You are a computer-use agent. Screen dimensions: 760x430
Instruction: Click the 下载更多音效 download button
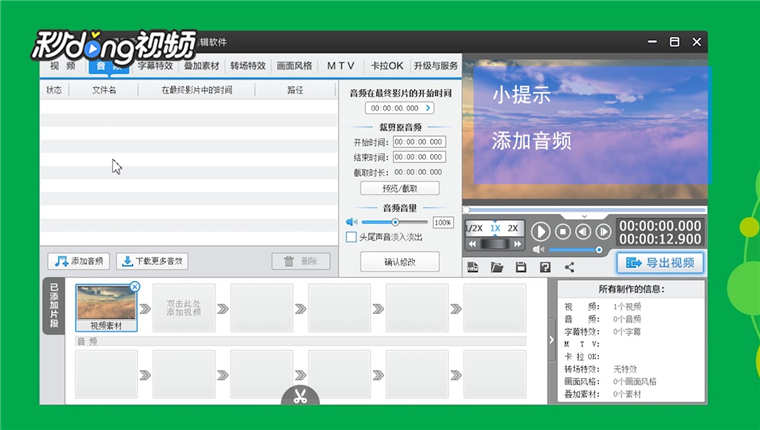coord(152,261)
